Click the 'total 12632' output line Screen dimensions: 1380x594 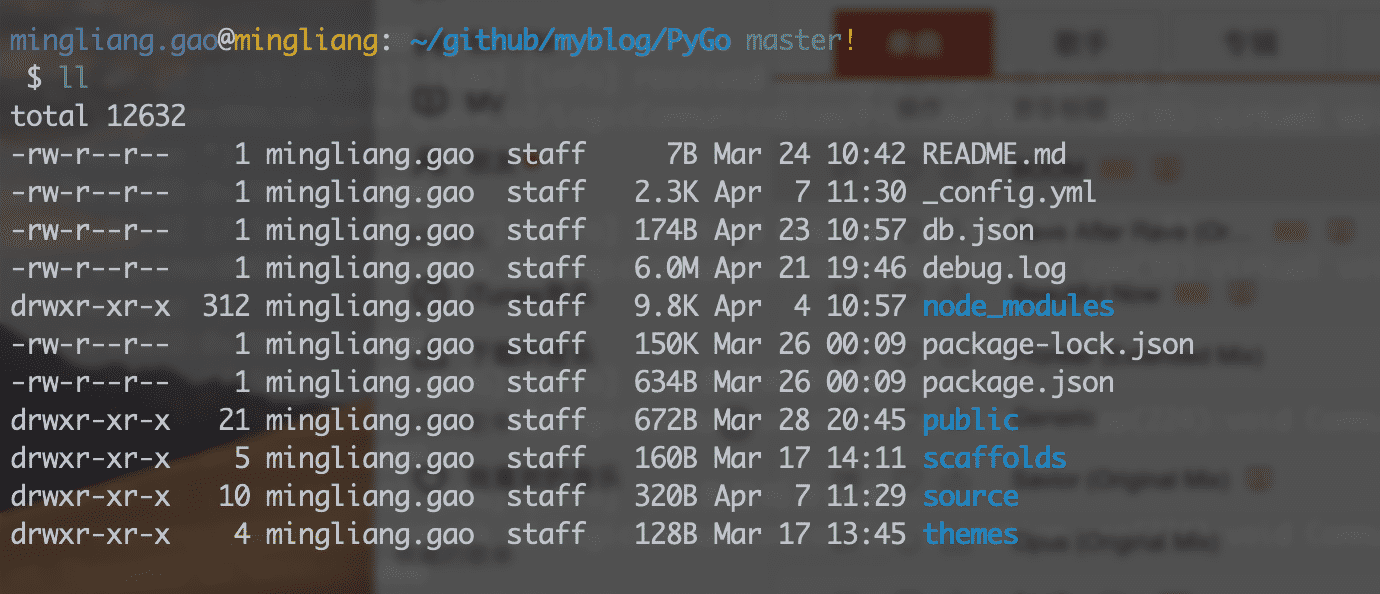98,116
